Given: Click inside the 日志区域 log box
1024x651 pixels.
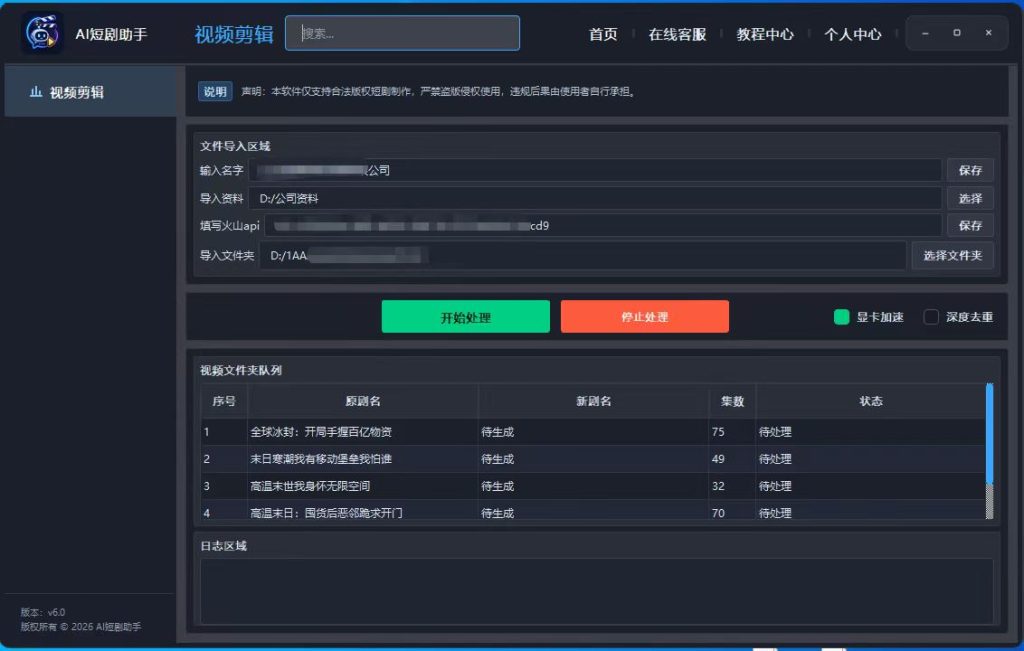Looking at the screenshot, I should [x=597, y=592].
